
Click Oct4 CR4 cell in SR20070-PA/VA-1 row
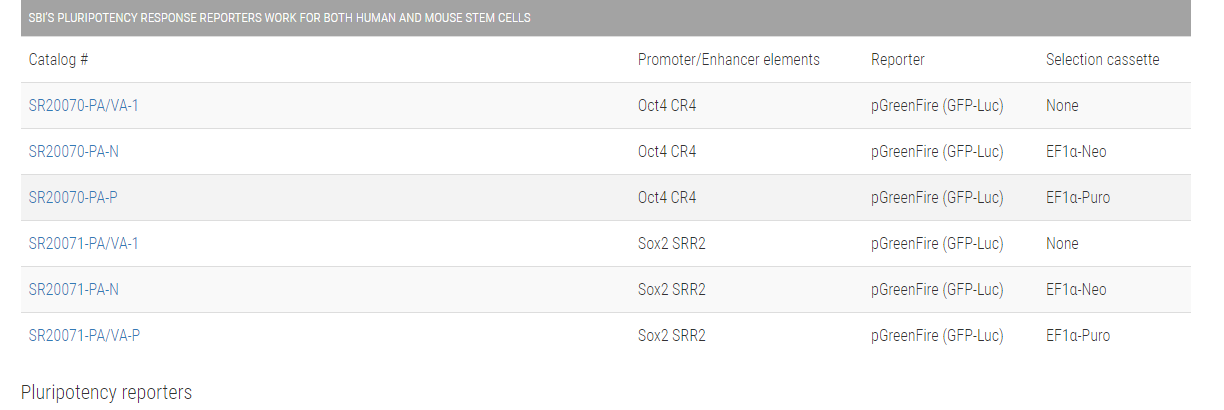pyautogui.click(x=666, y=105)
